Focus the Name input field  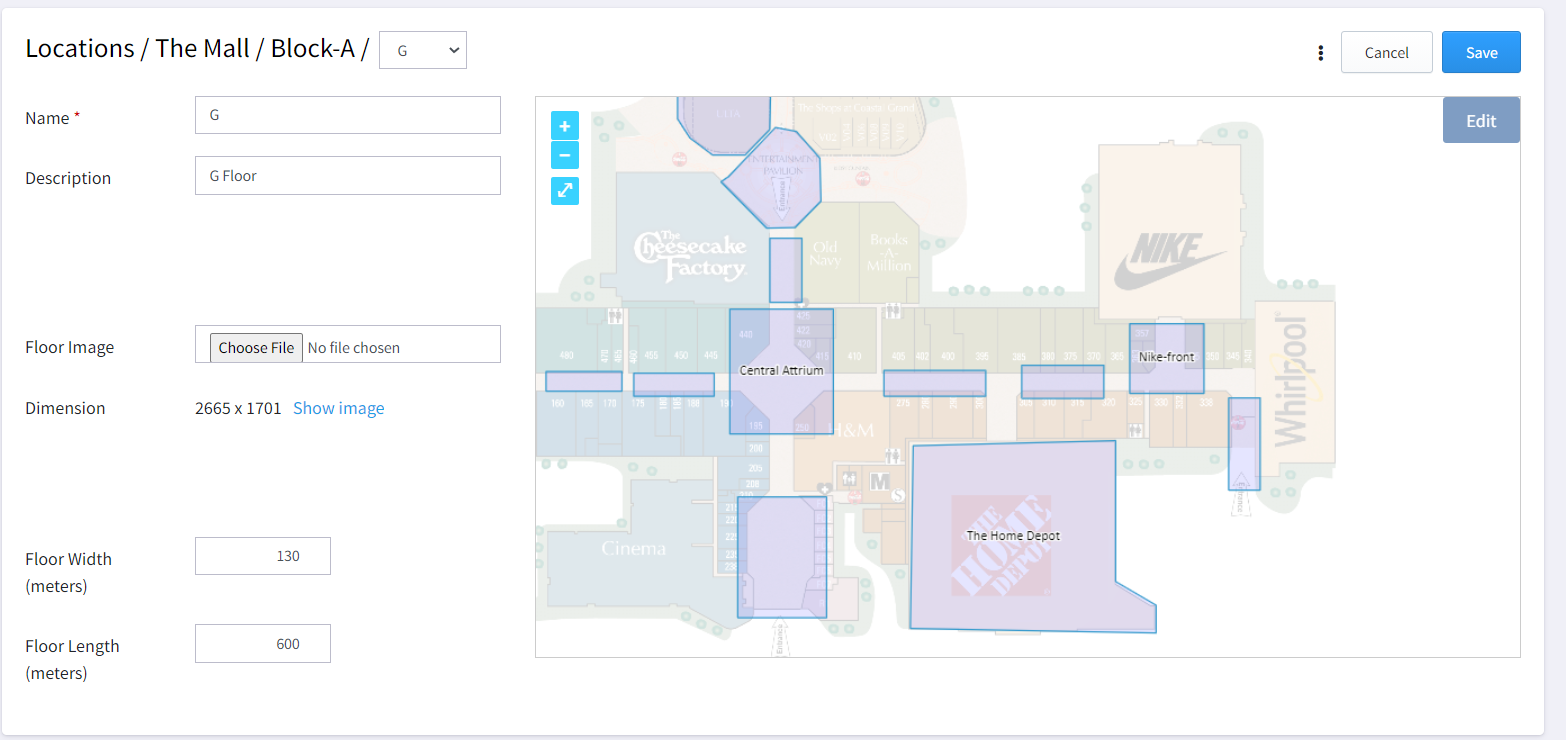[348, 115]
